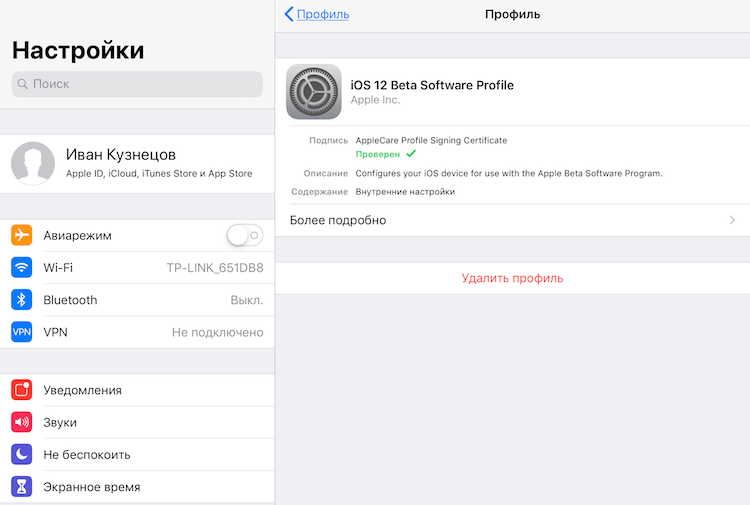Image resolution: width=750 pixels, height=505 pixels.
Task: Click Удалить профиль button
Action: pyautogui.click(x=512, y=278)
